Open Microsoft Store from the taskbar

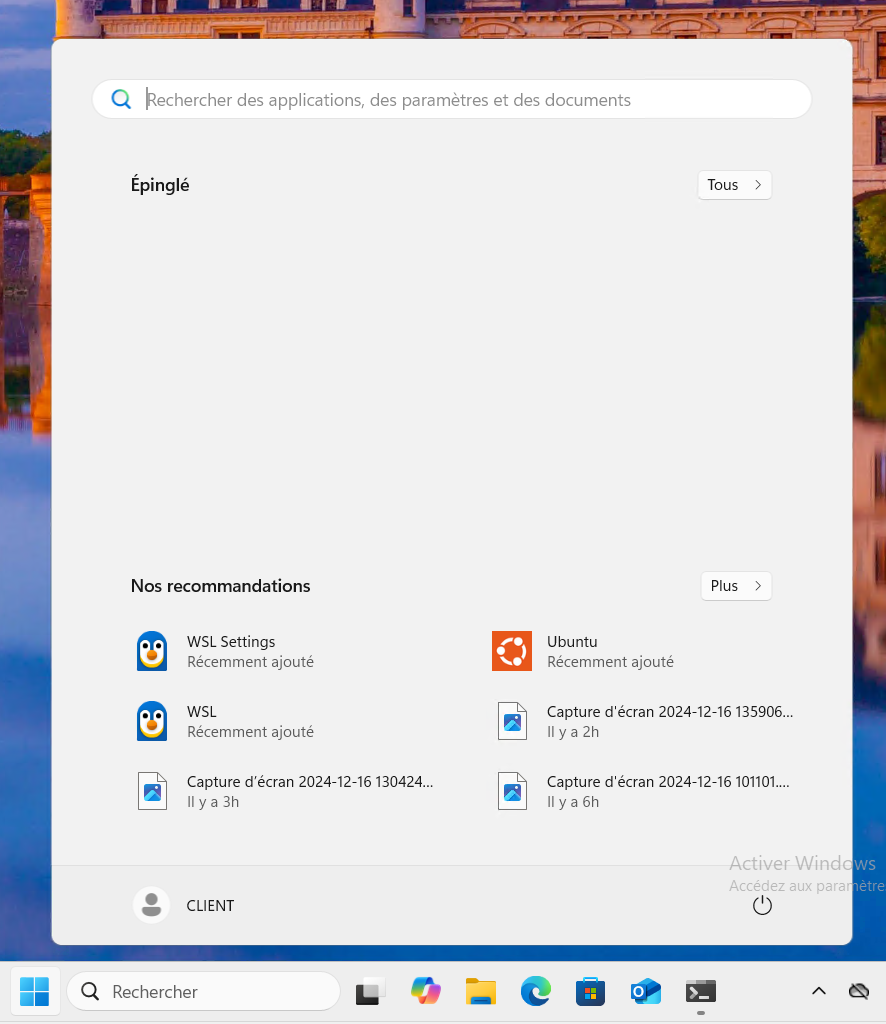pos(591,991)
